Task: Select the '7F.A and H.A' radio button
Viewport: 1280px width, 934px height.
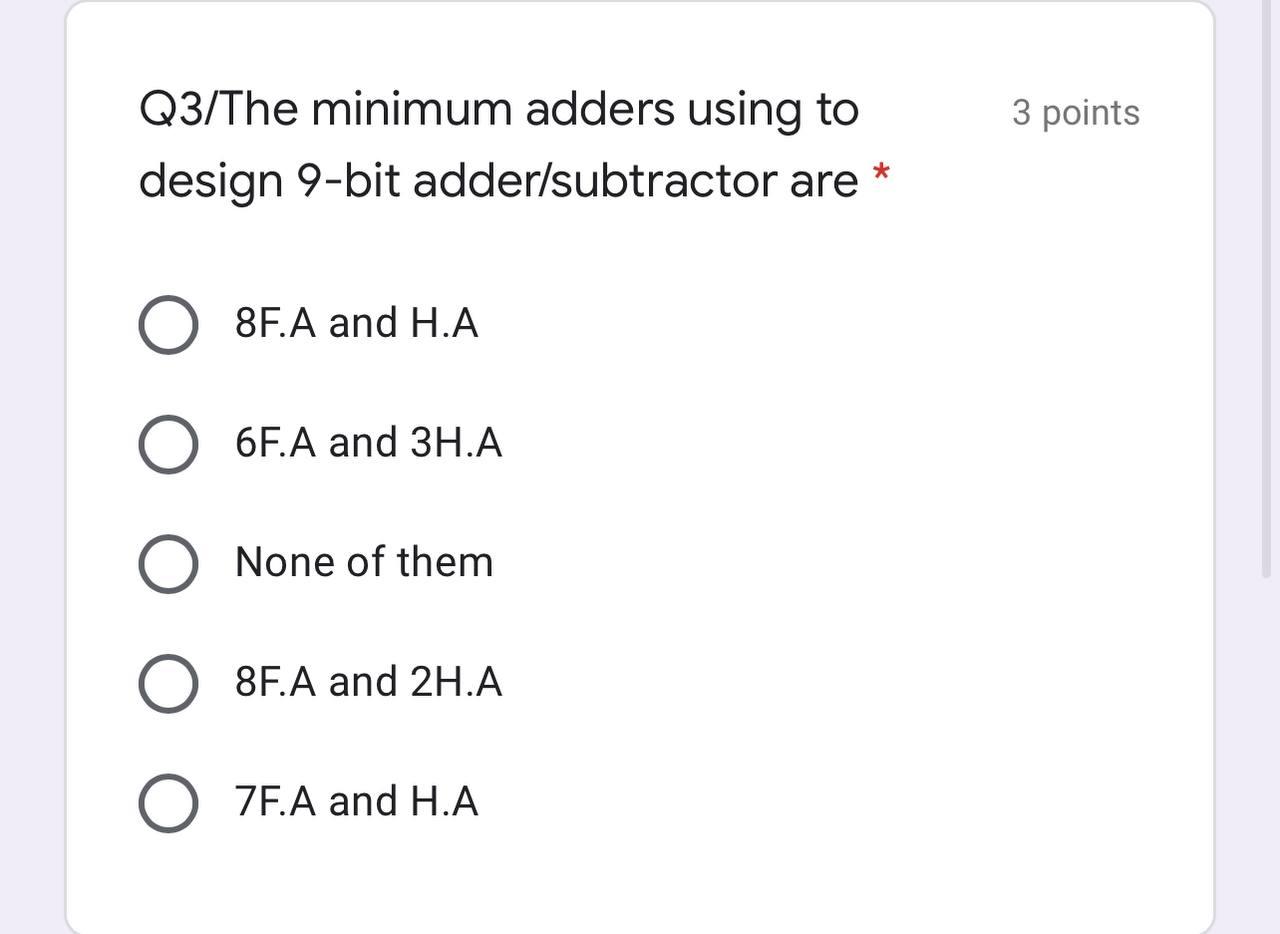Action: pos(167,801)
